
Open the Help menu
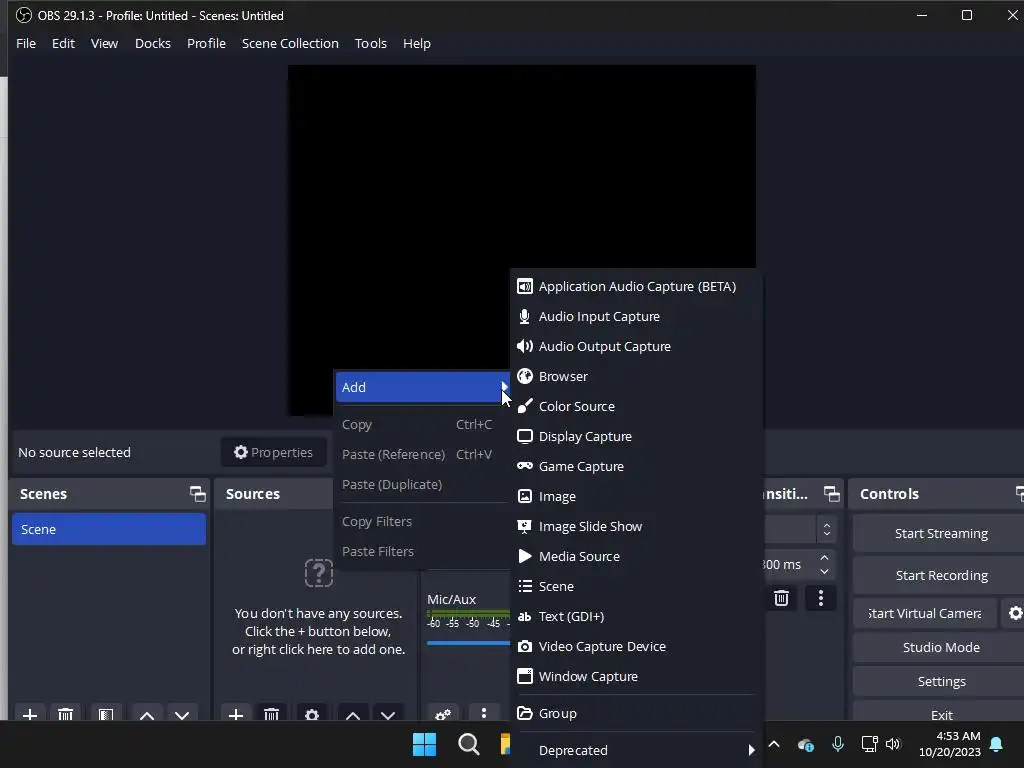click(x=417, y=44)
